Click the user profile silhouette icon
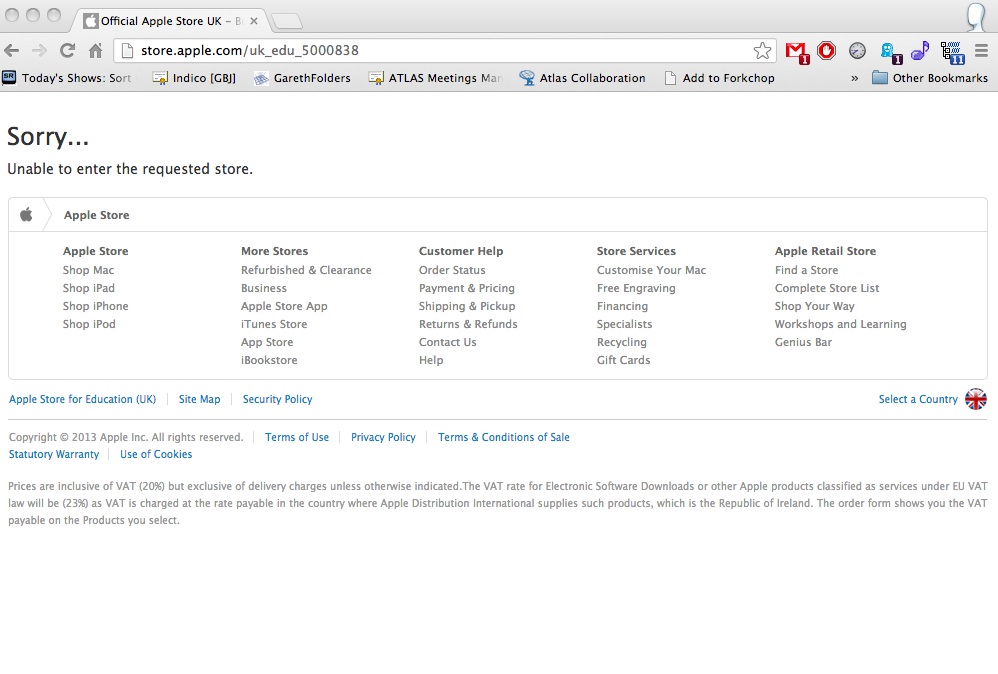Screen dimensions: 998x674 (x=976, y=17)
